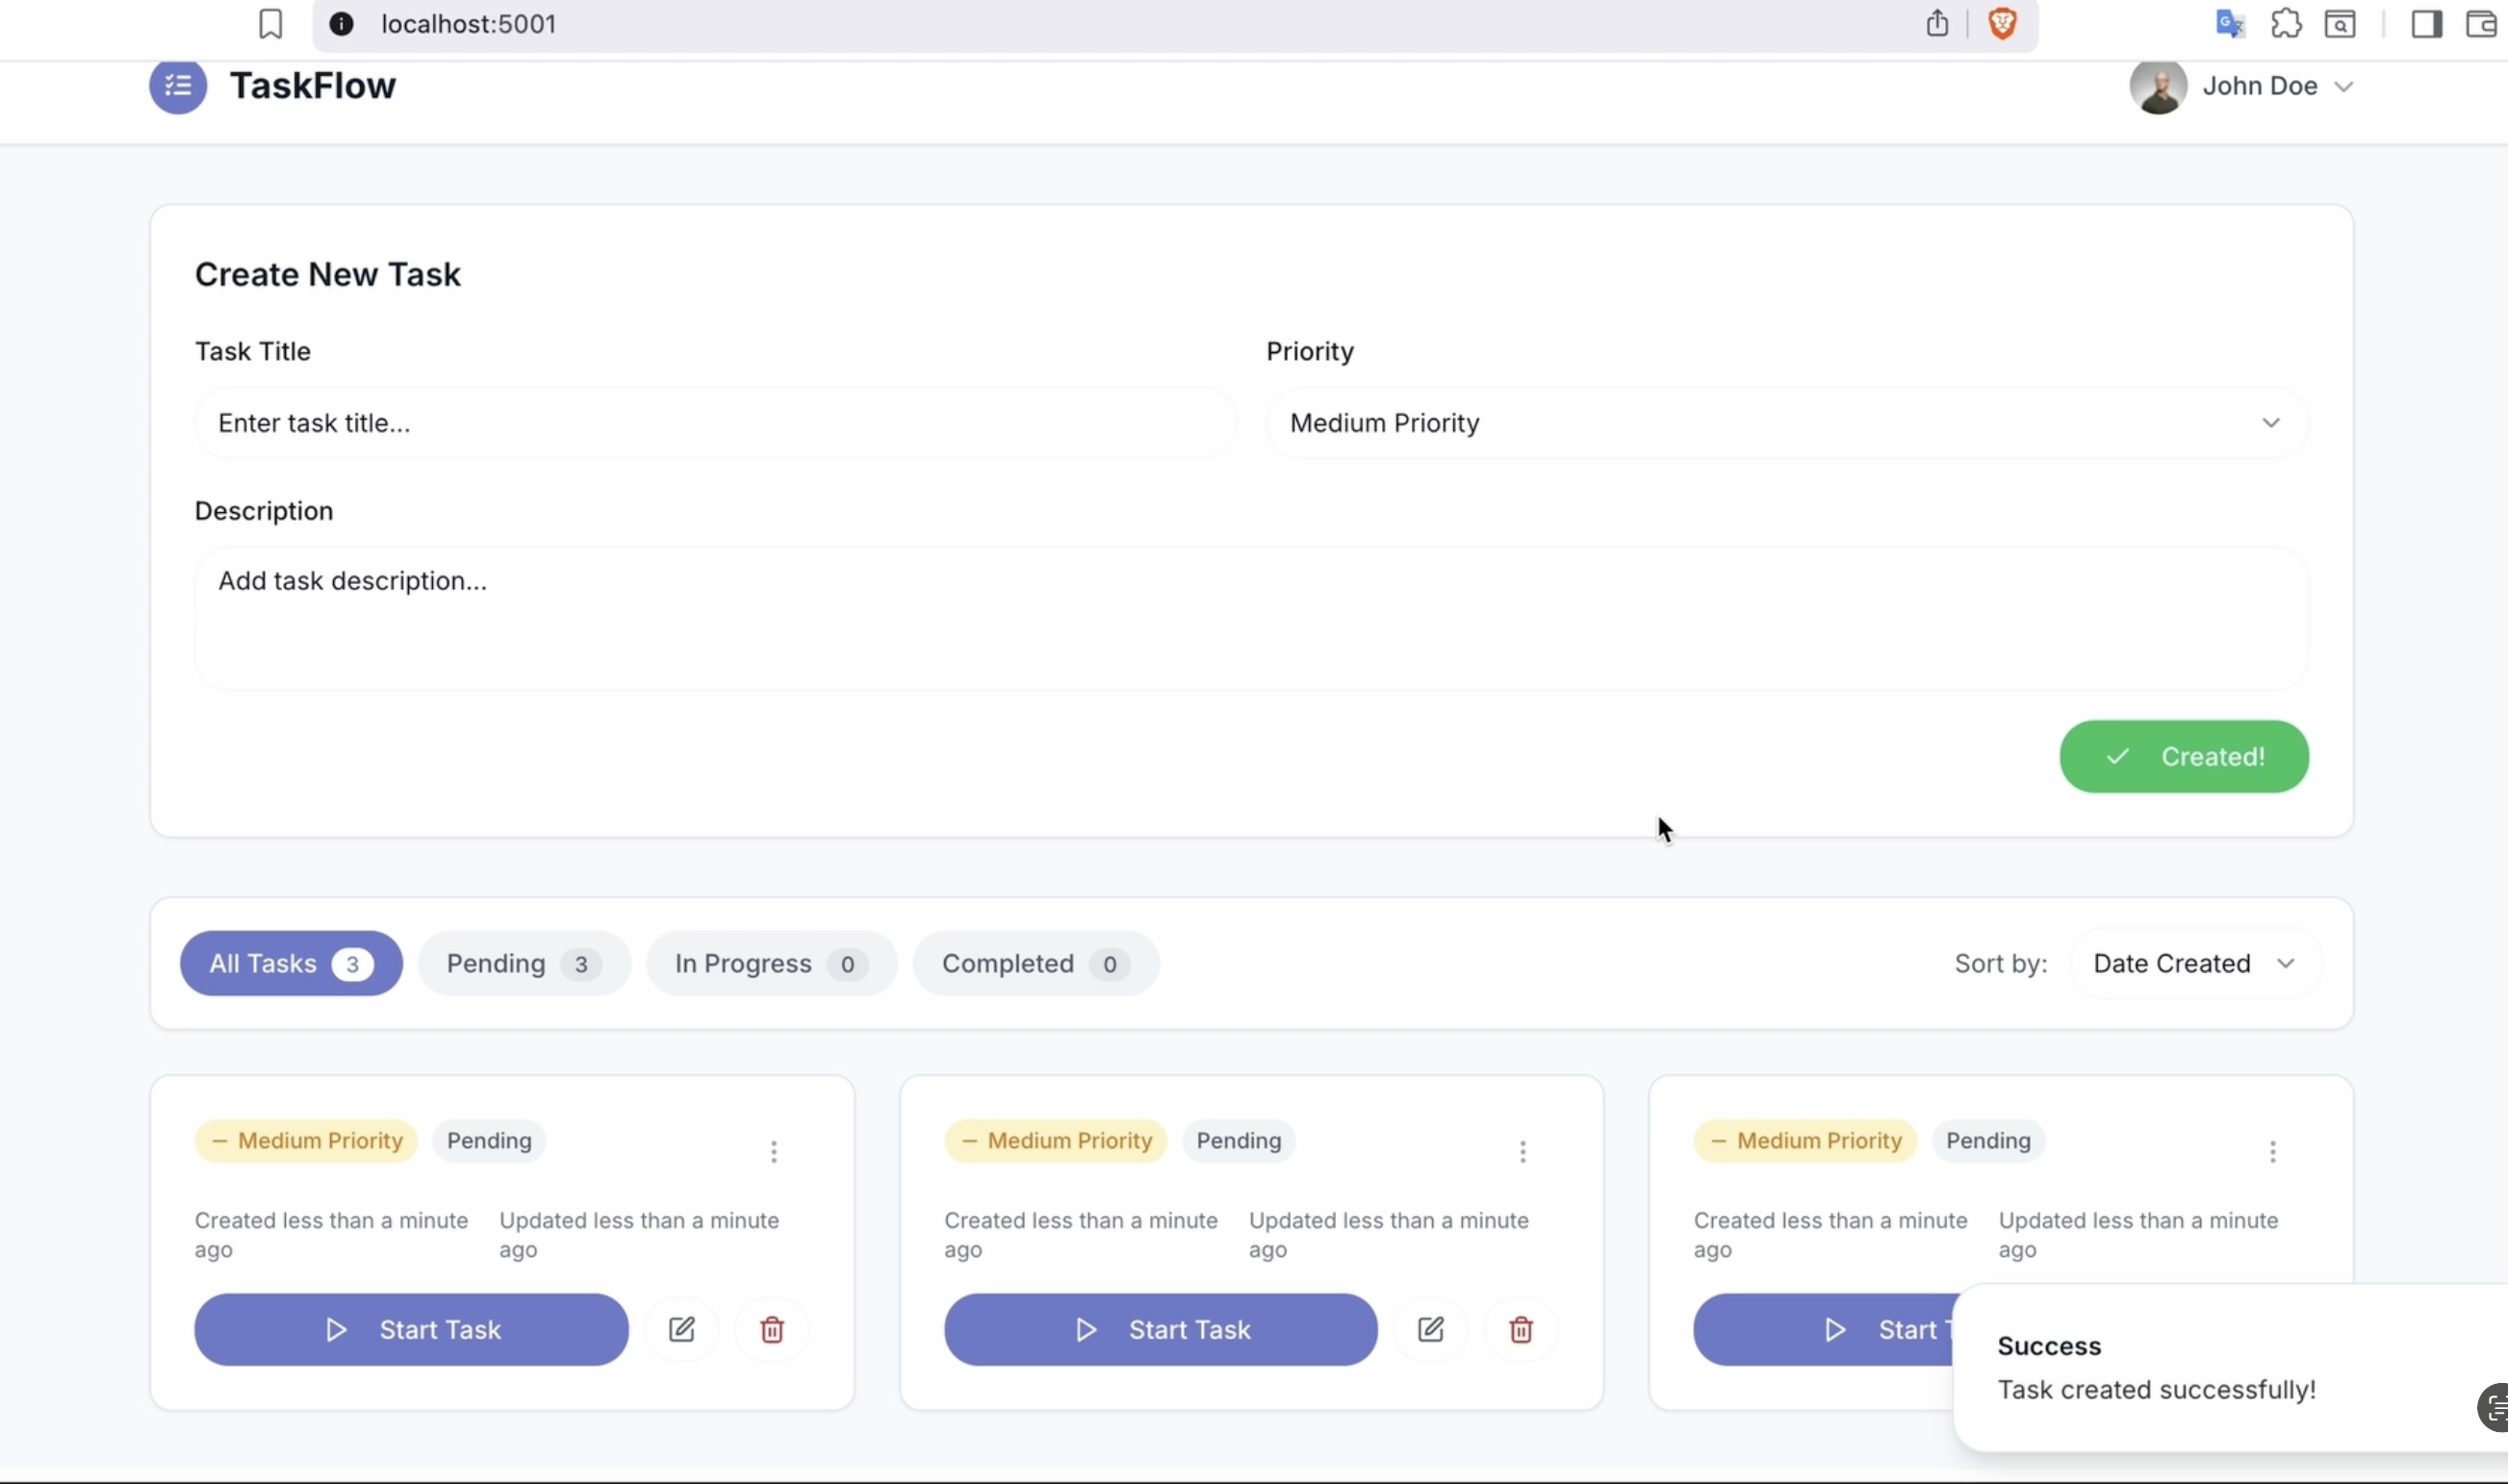
Task: Open the browser extensions puzzle icon
Action: [x=2287, y=24]
